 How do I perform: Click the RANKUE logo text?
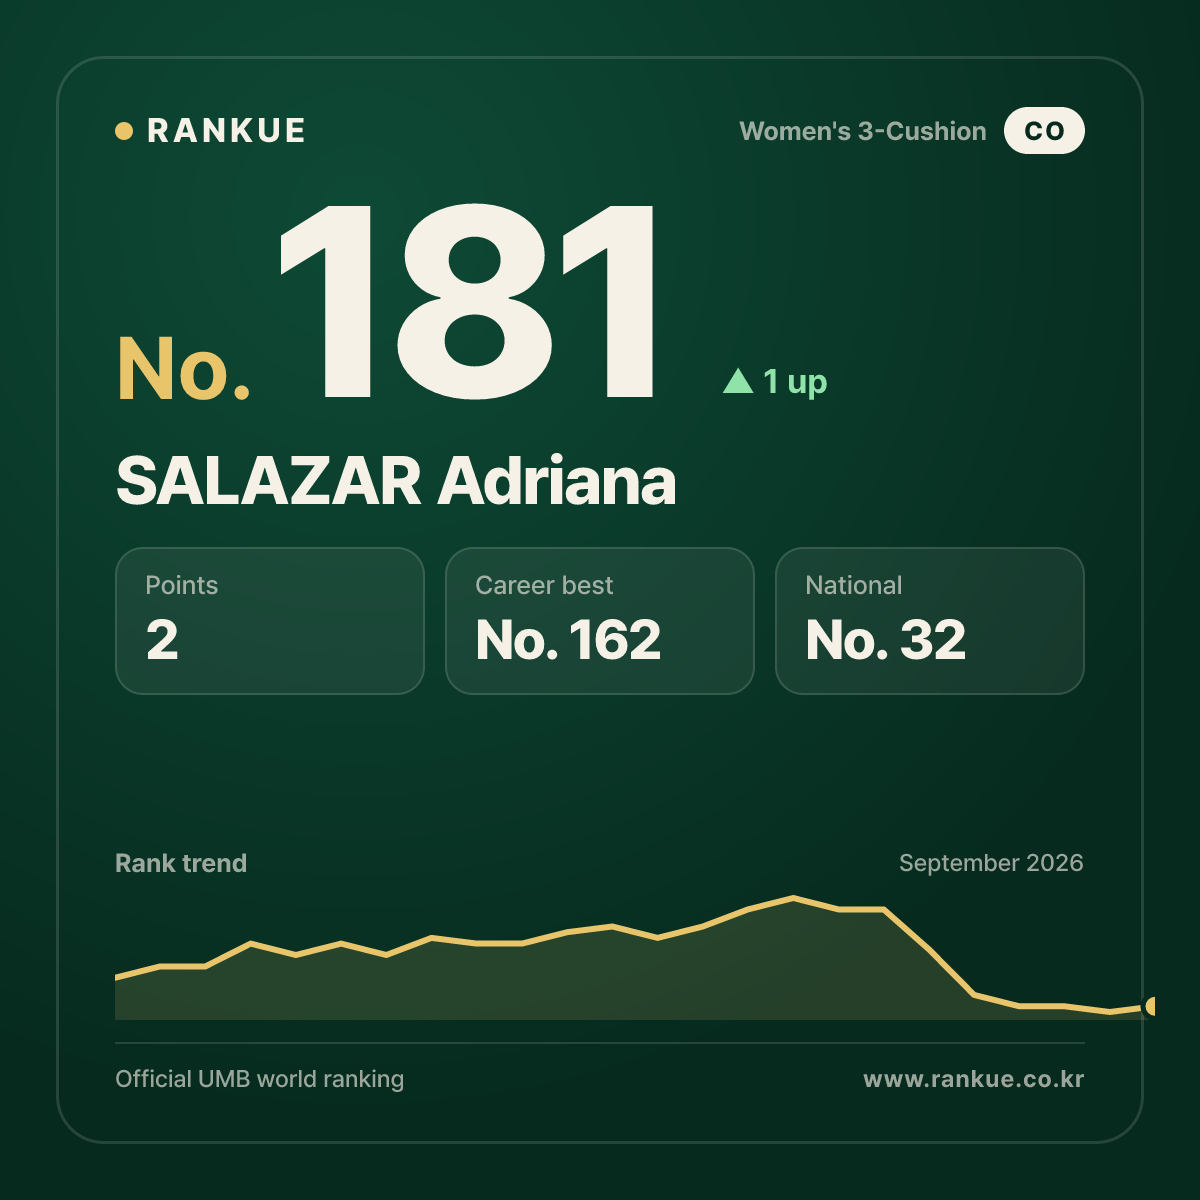click(226, 131)
